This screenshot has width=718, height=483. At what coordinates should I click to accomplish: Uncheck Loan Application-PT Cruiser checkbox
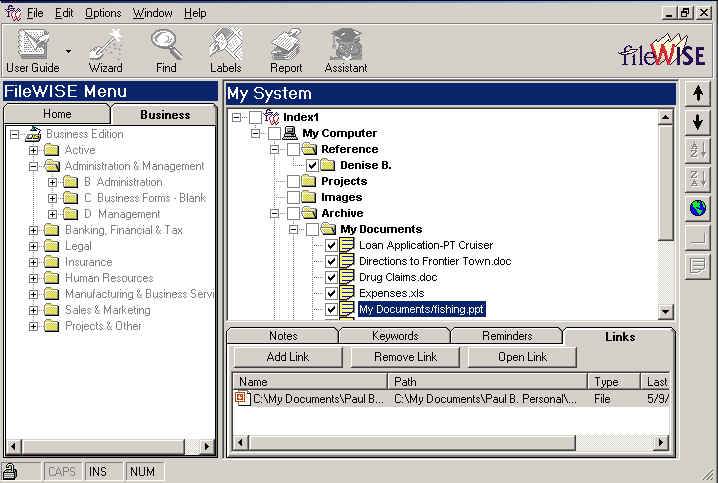click(331, 245)
